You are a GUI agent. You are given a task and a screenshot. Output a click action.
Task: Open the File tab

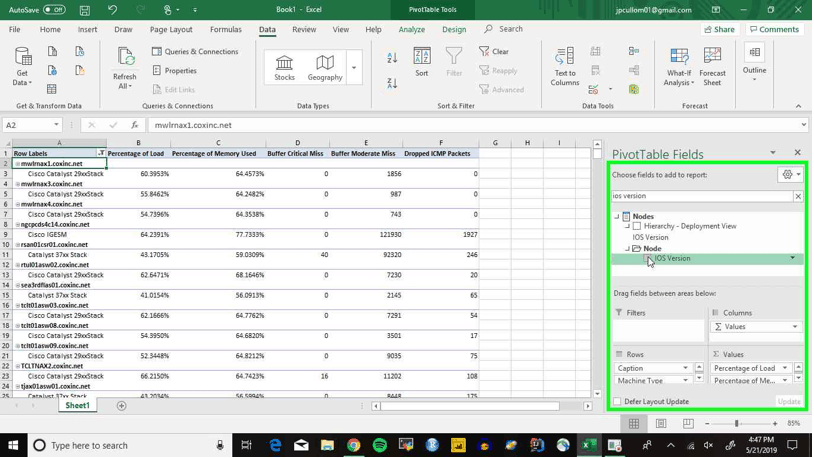pyautogui.click(x=15, y=29)
